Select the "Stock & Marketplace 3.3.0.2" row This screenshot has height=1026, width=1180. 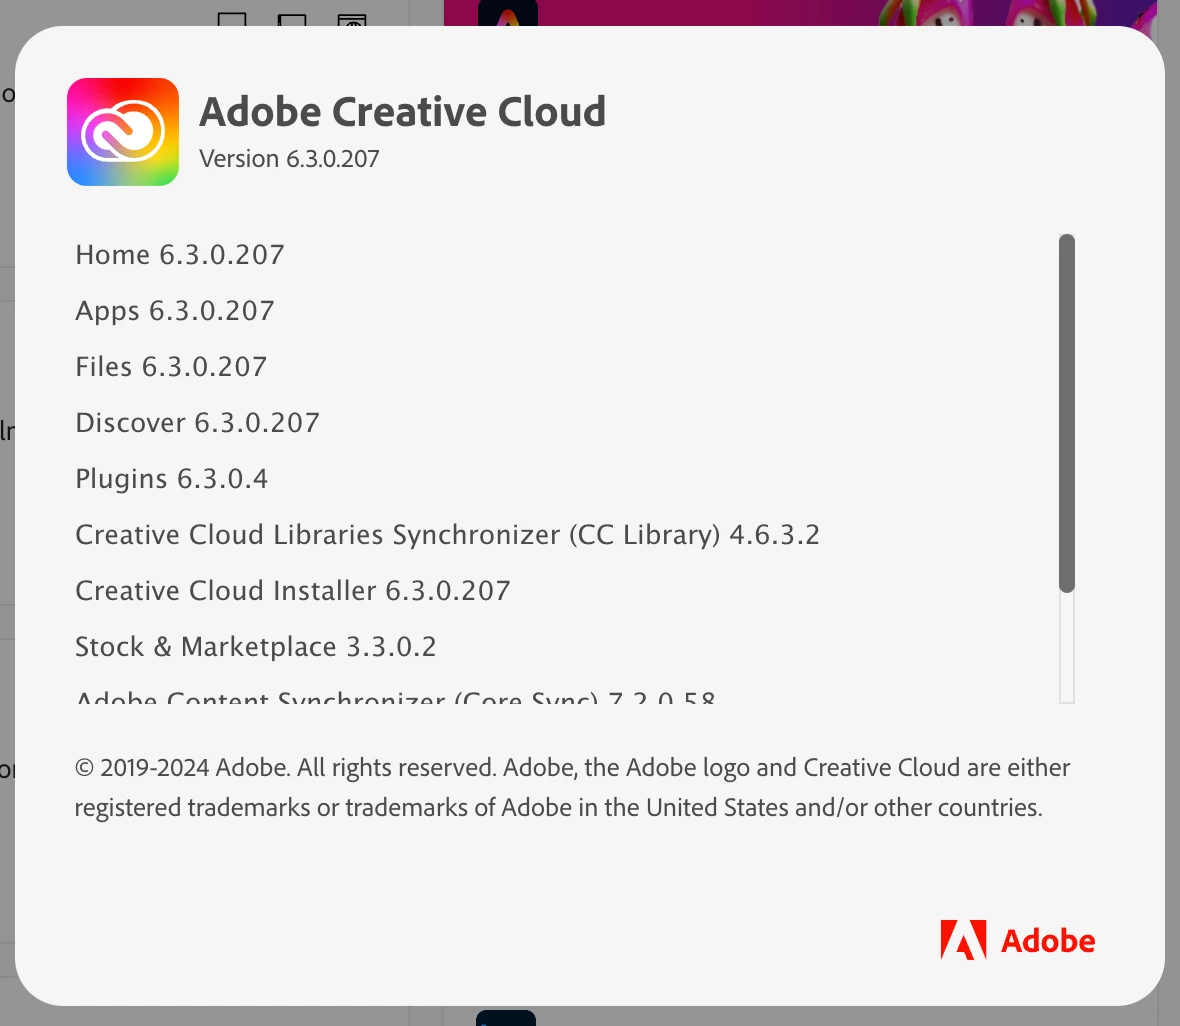point(255,647)
